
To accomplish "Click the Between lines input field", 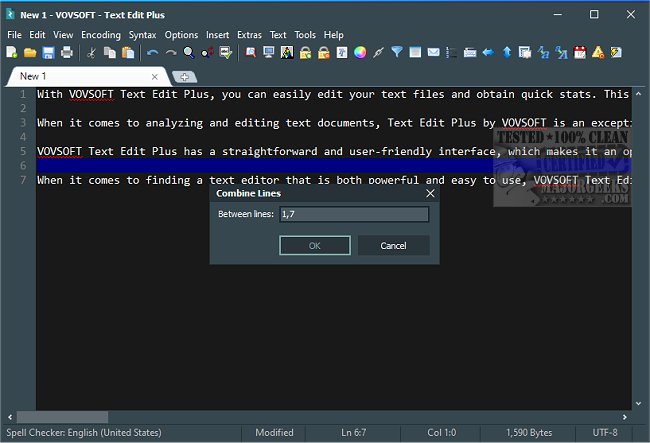I will tap(353, 214).
